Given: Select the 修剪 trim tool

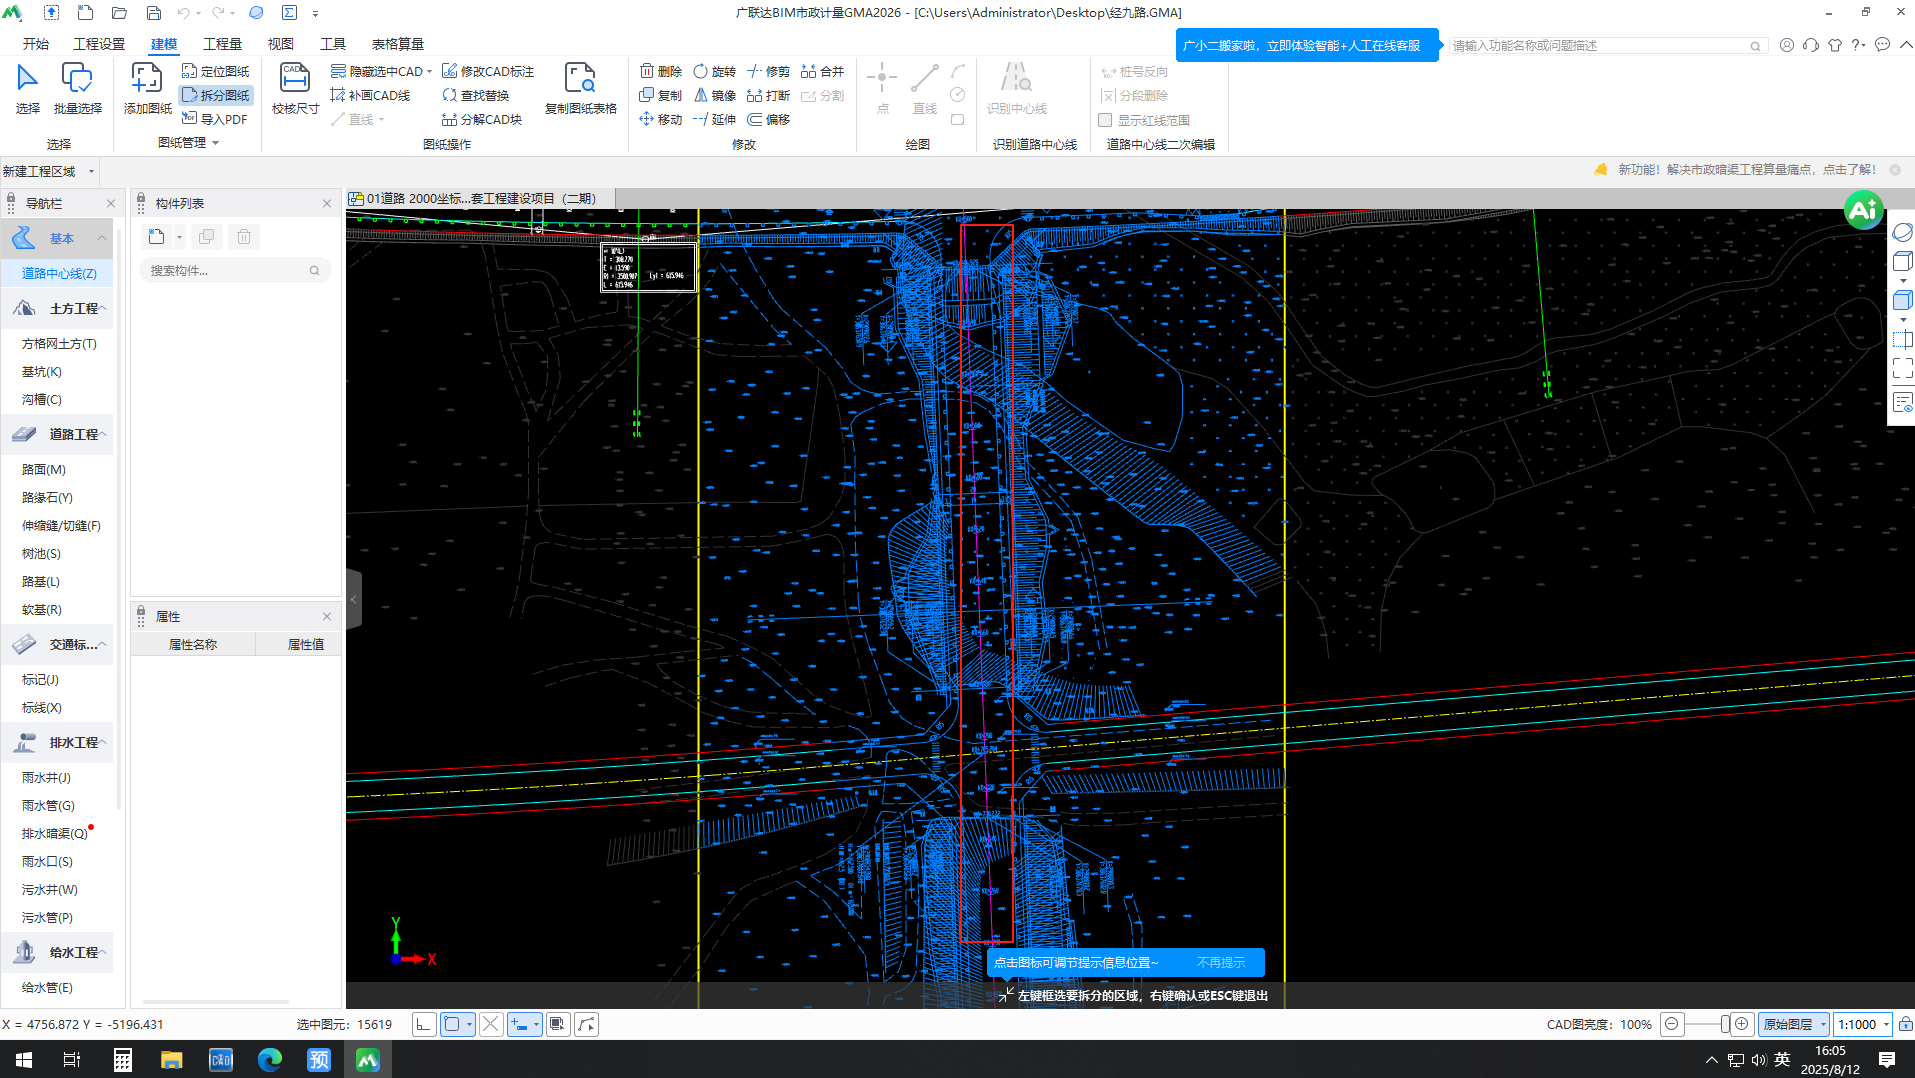Looking at the screenshot, I should [768, 71].
